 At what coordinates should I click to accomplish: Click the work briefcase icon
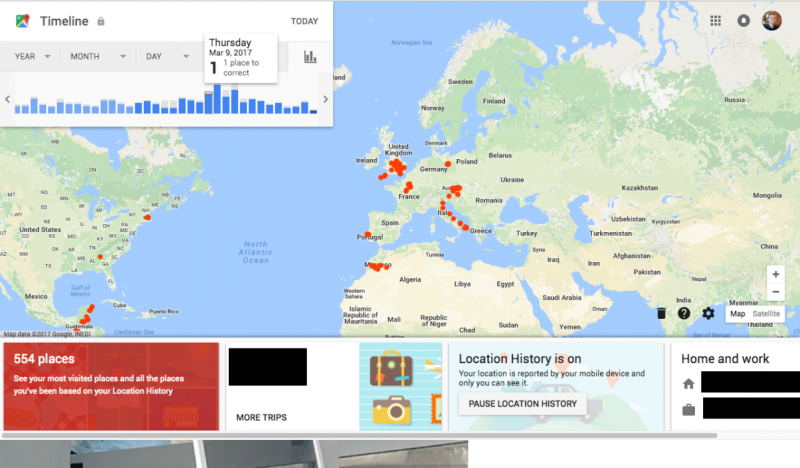(x=688, y=409)
